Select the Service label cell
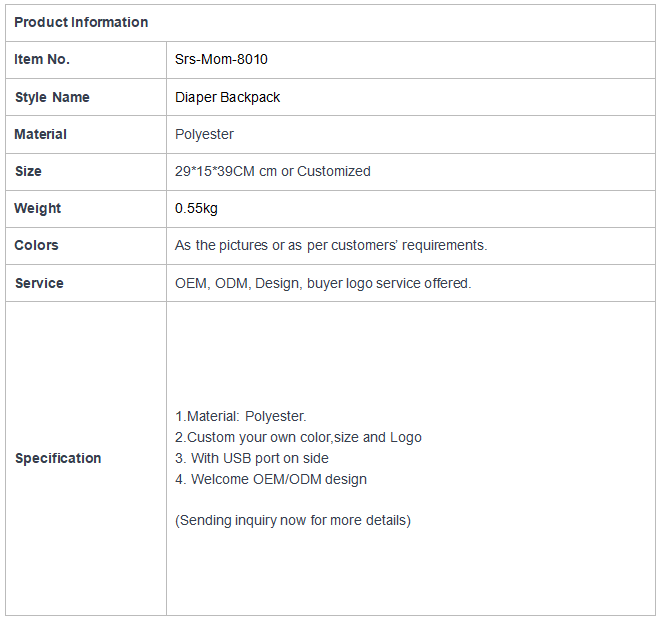The image size is (661, 622). (x=86, y=283)
